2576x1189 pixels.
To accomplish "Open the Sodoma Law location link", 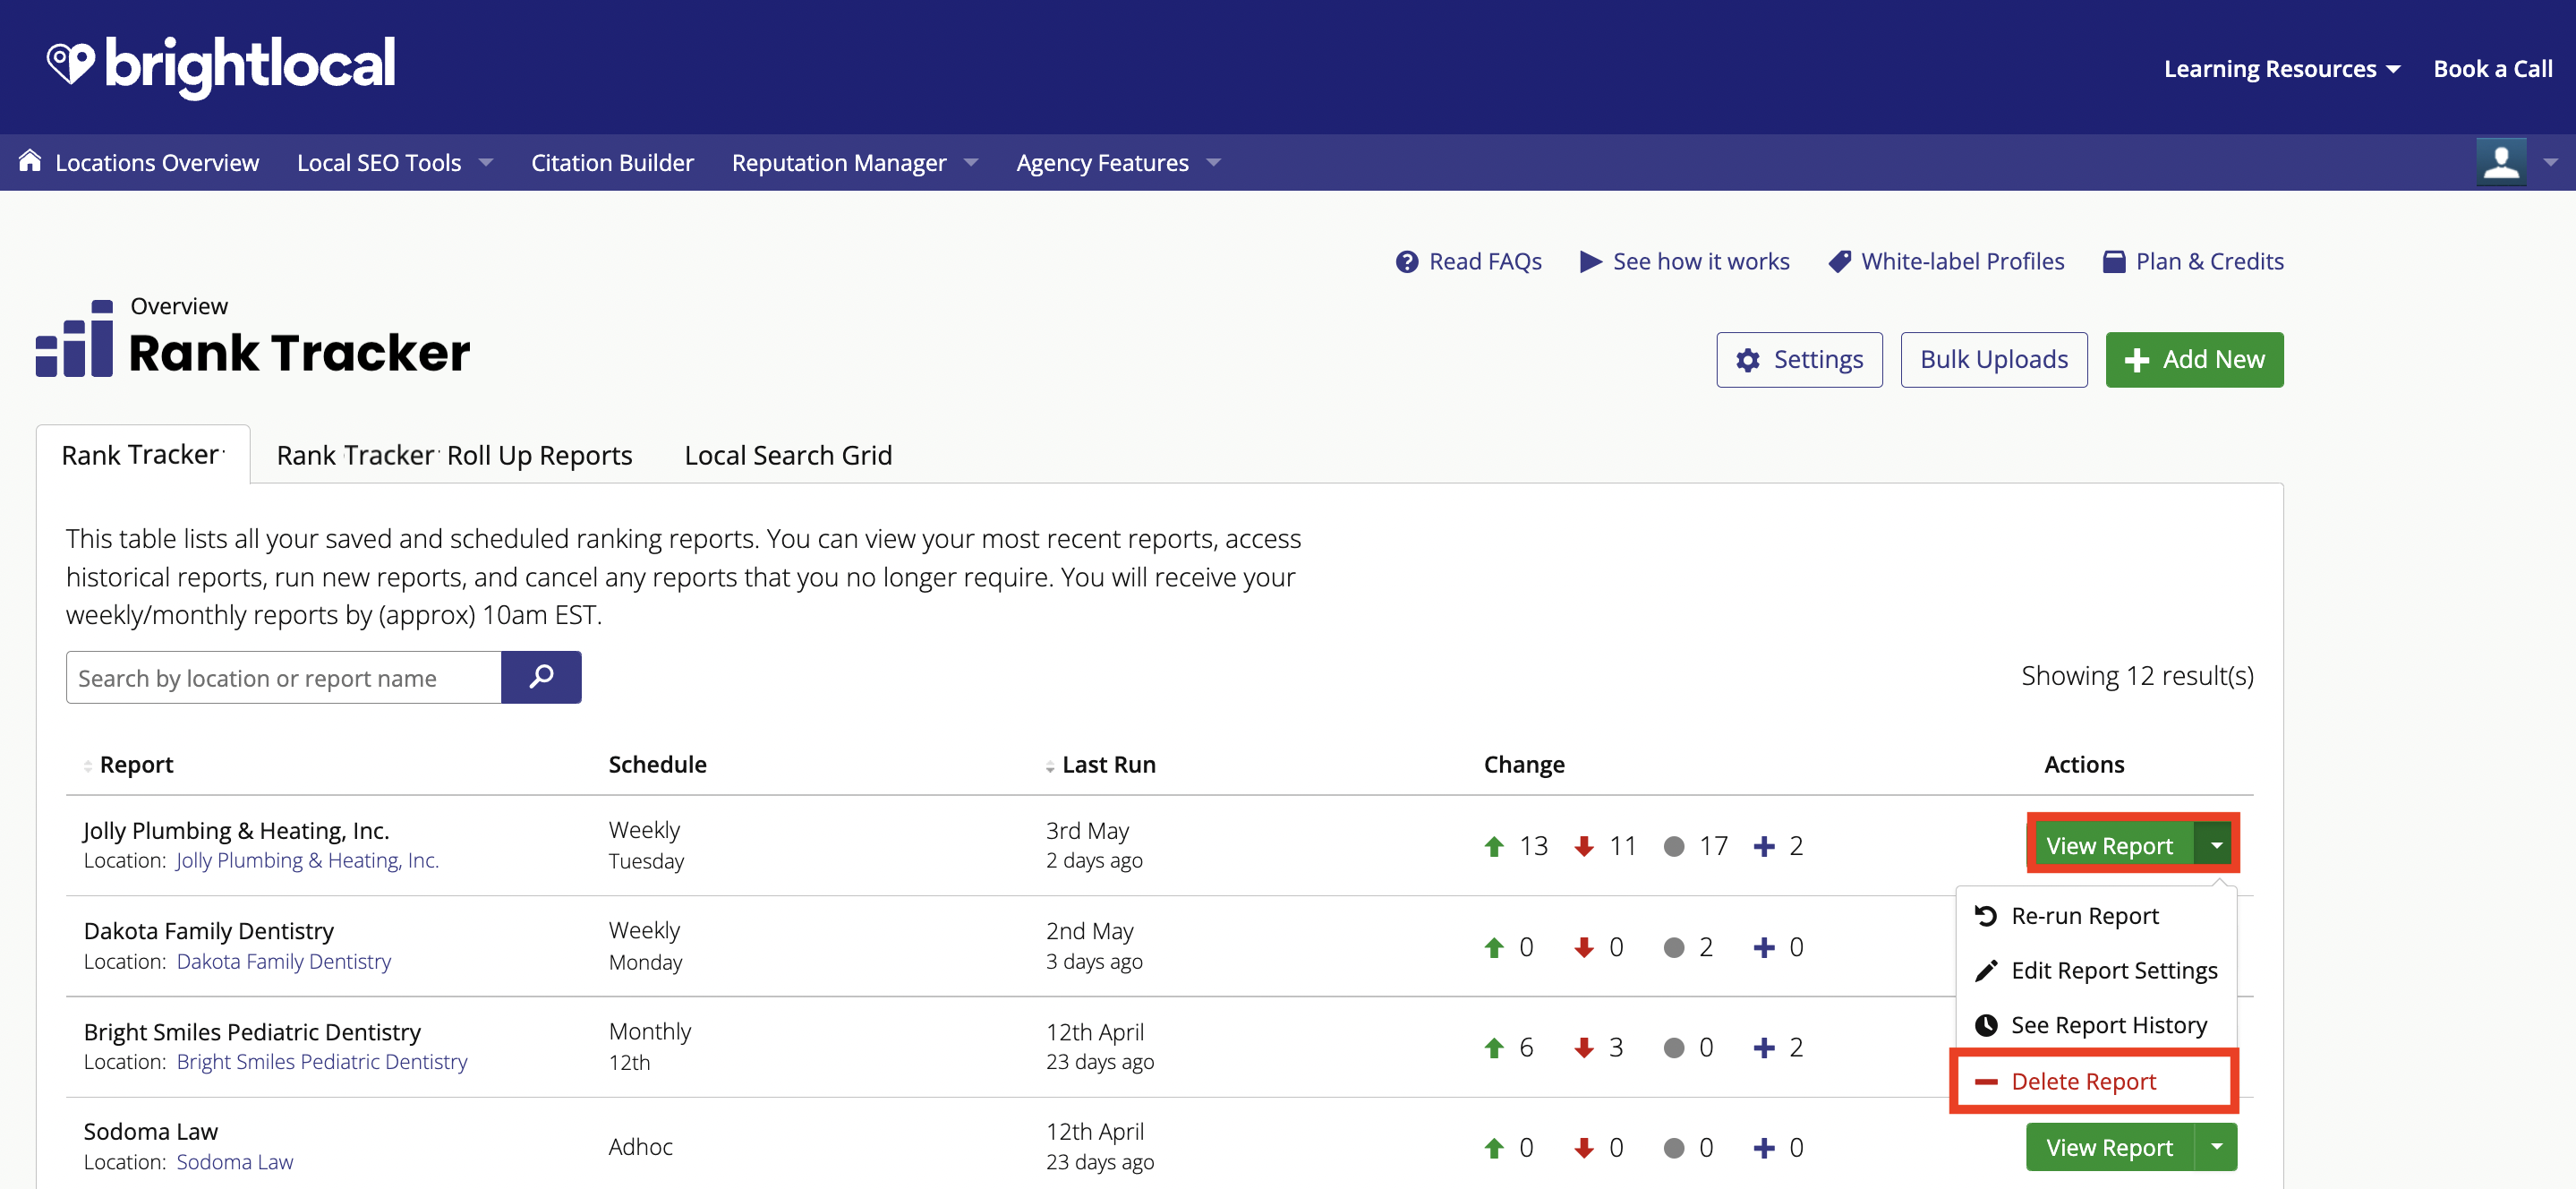I will pyautogui.click(x=235, y=1162).
